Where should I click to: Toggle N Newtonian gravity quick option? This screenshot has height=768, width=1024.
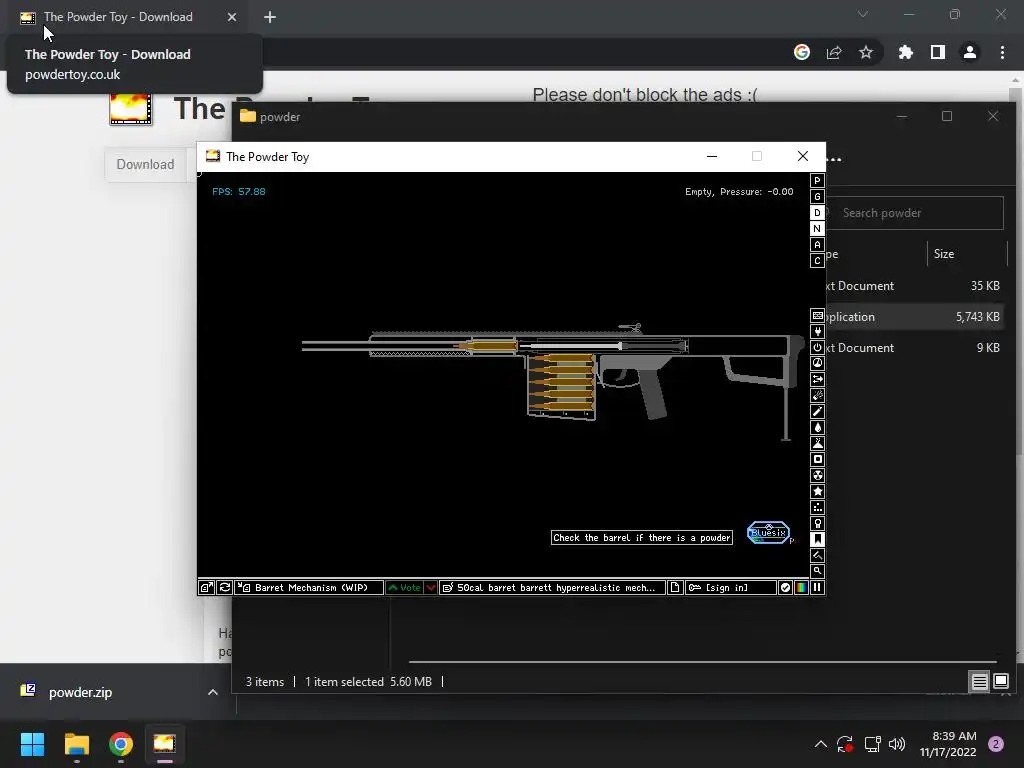(x=817, y=229)
